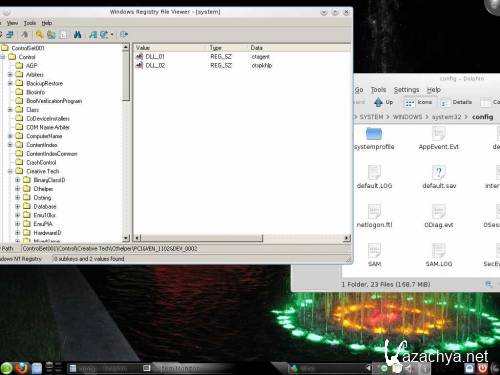Click system32 in Dolphin breadcrumb path
Viewport: 500px width, 375px height.
coord(446,117)
